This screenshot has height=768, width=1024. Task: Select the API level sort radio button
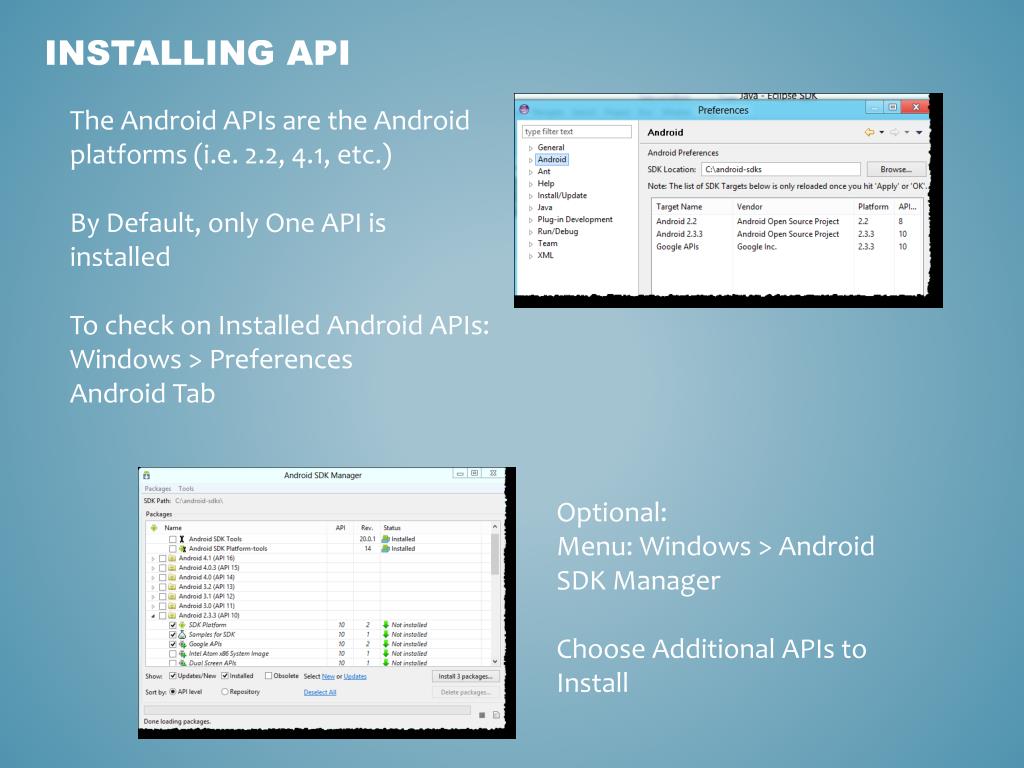tap(172, 692)
